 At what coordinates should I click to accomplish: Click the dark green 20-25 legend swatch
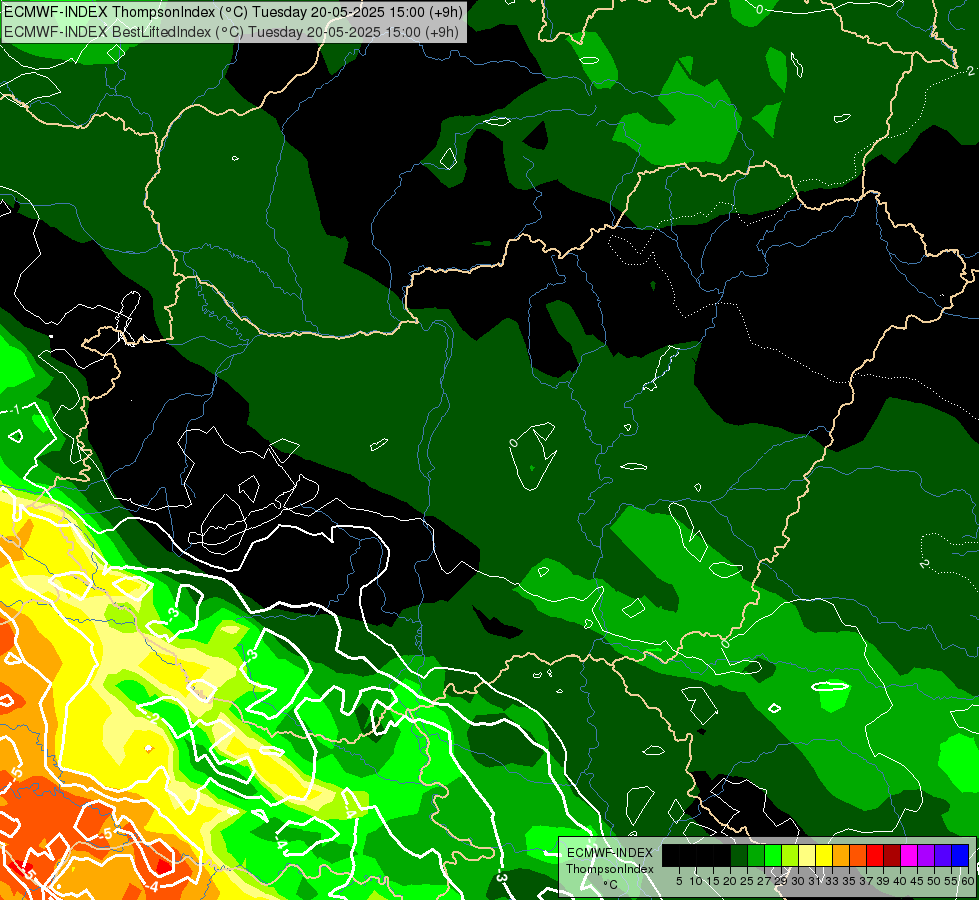tap(739, 855)
